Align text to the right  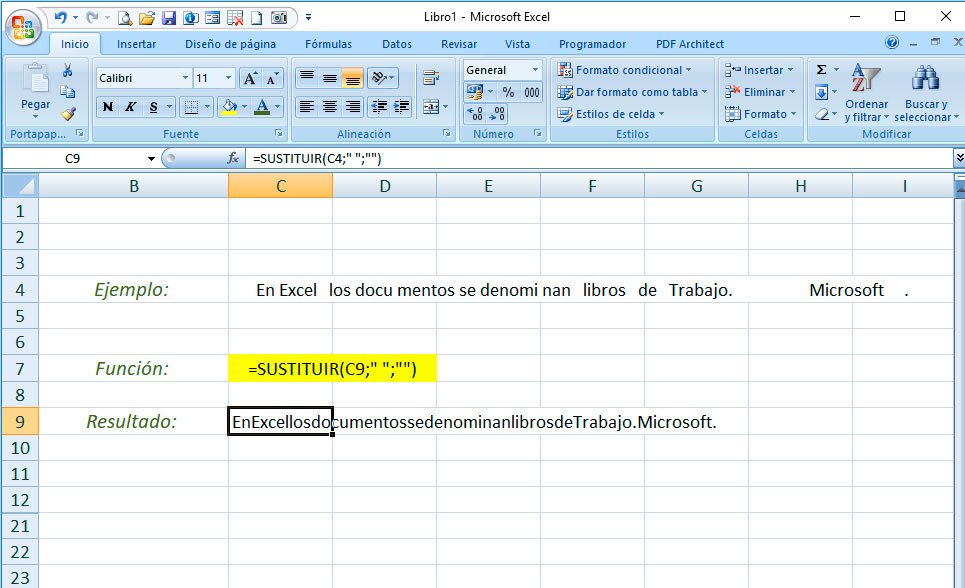(353, 107)
